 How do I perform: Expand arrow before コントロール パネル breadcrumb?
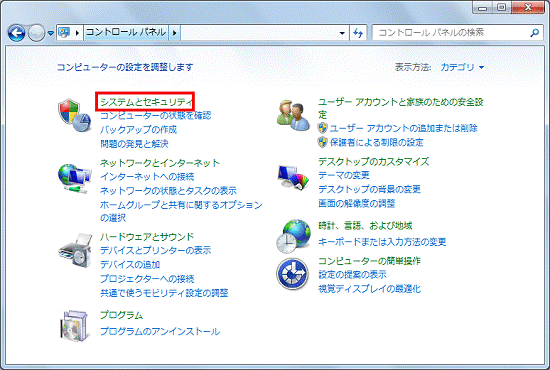tap(77, 33)
